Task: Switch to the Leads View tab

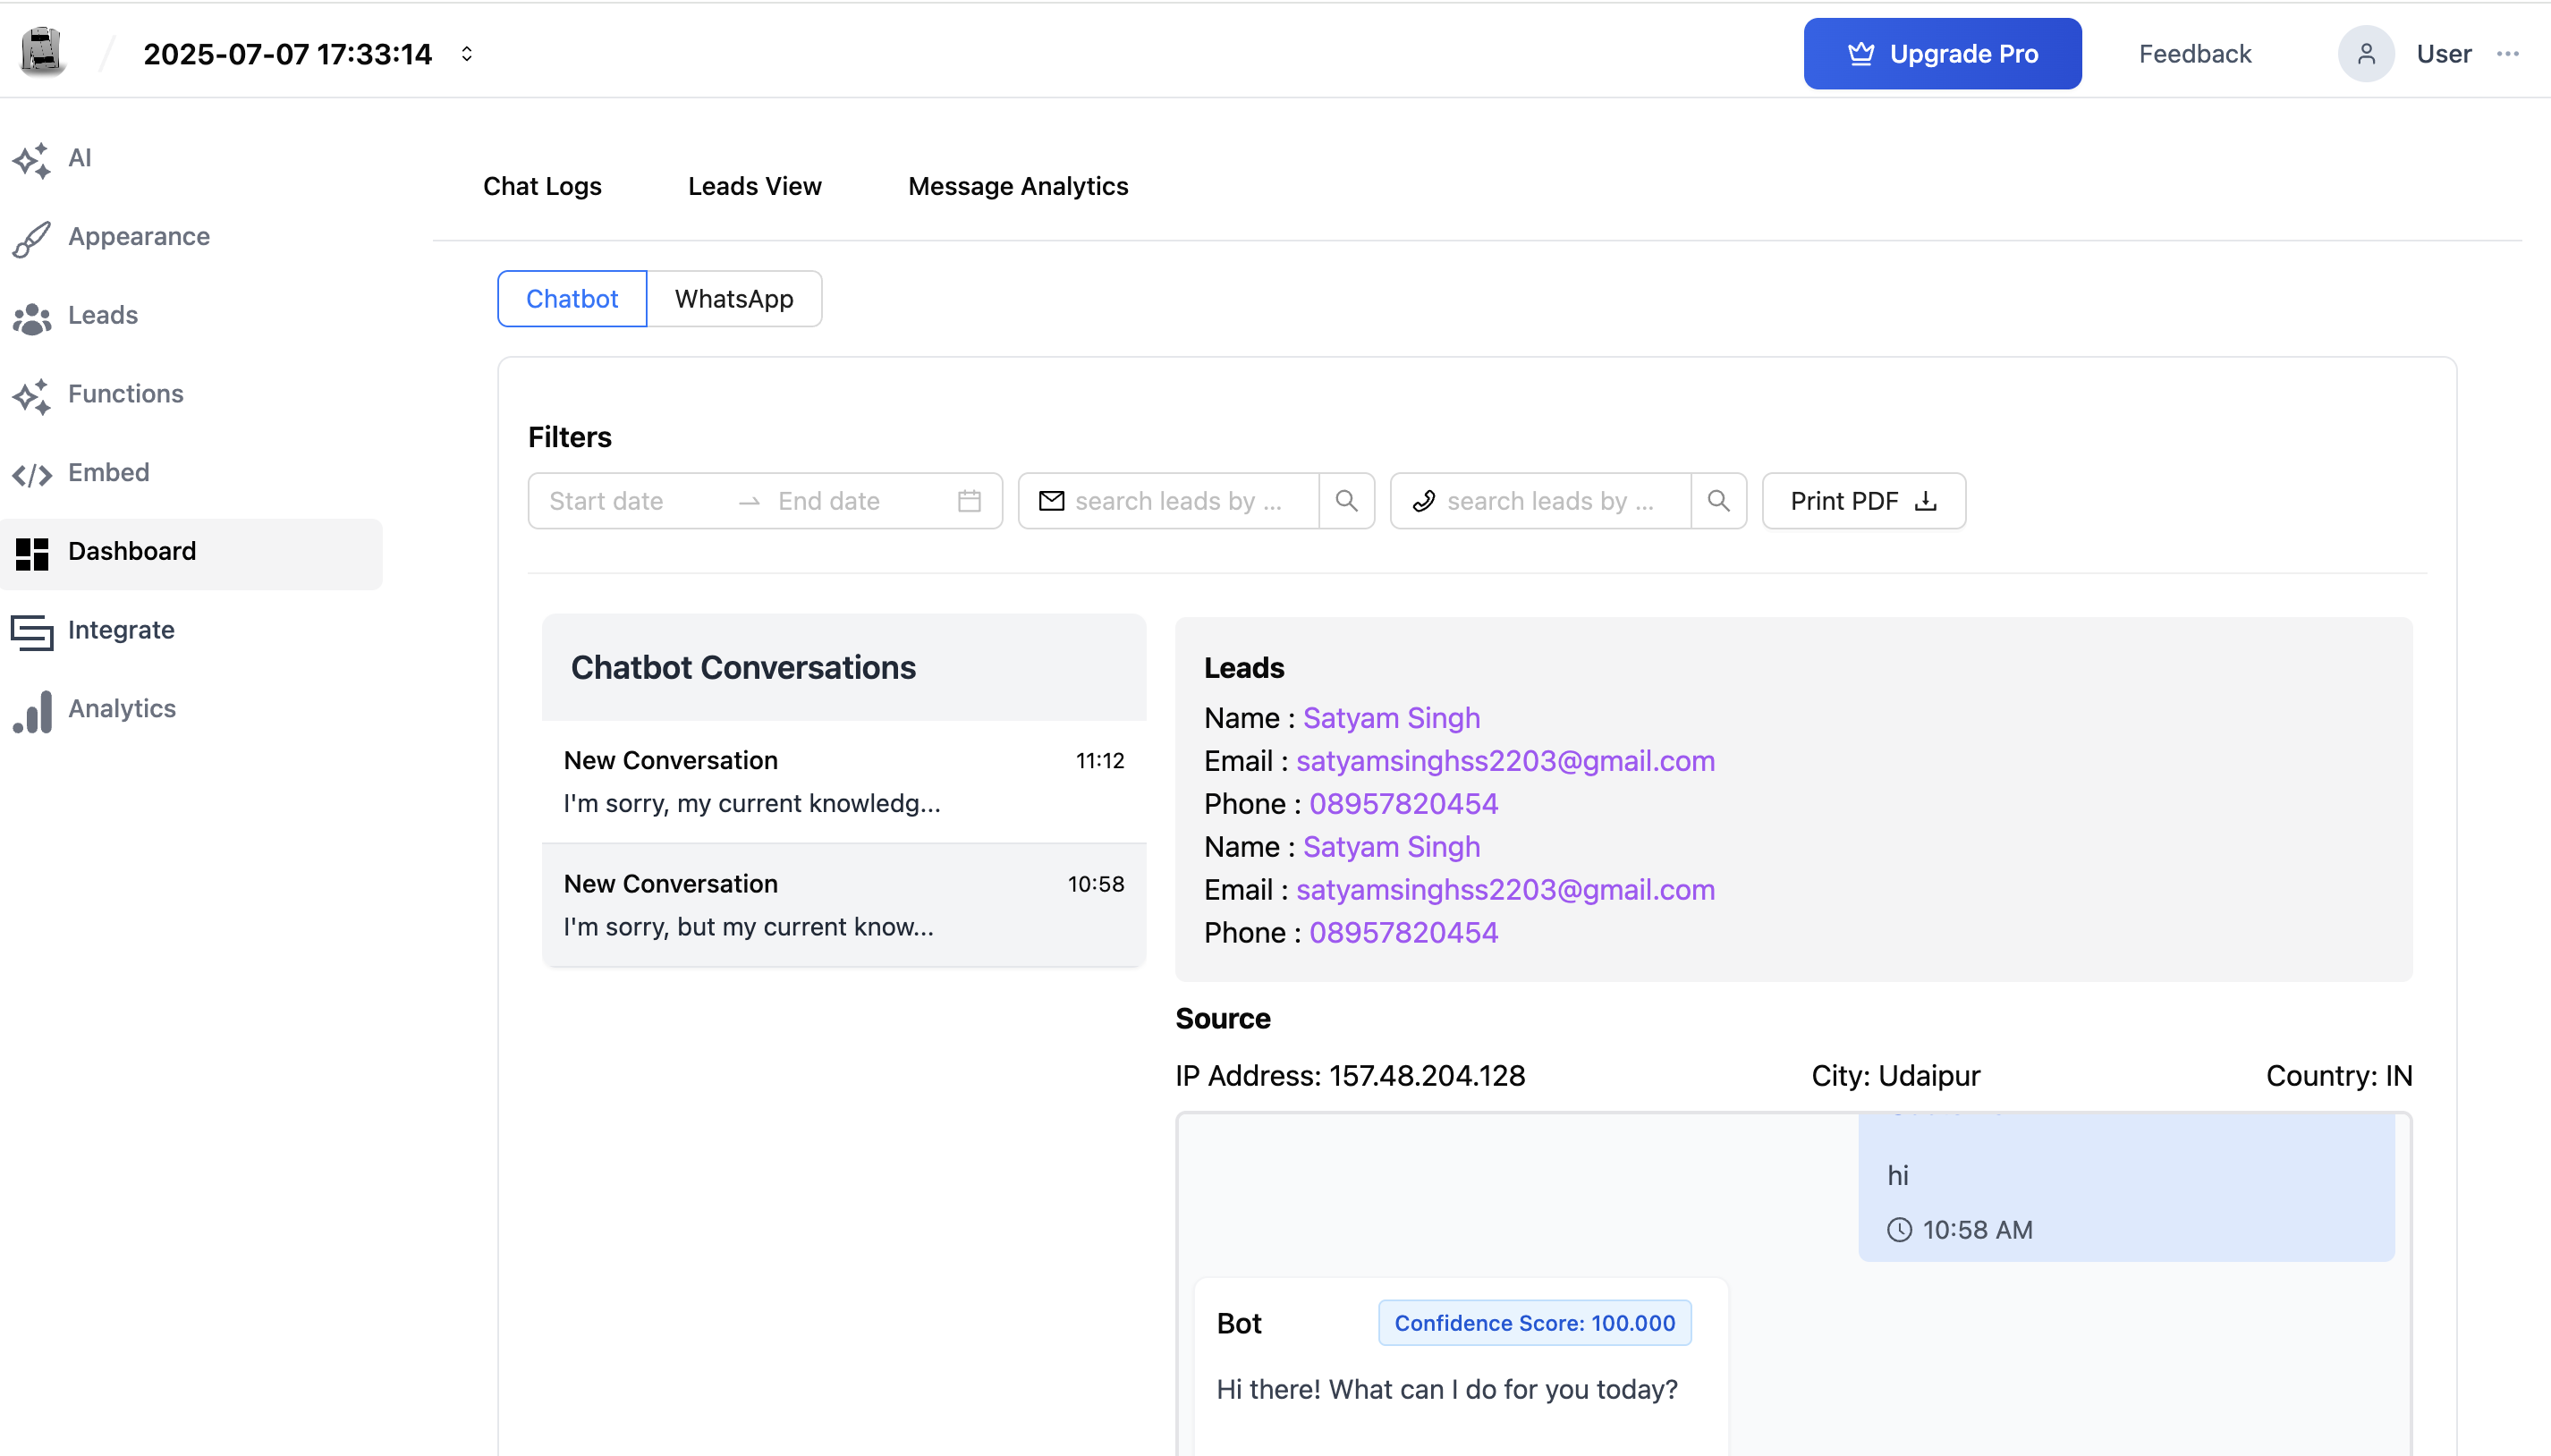Action: click(x=755, y=187)
